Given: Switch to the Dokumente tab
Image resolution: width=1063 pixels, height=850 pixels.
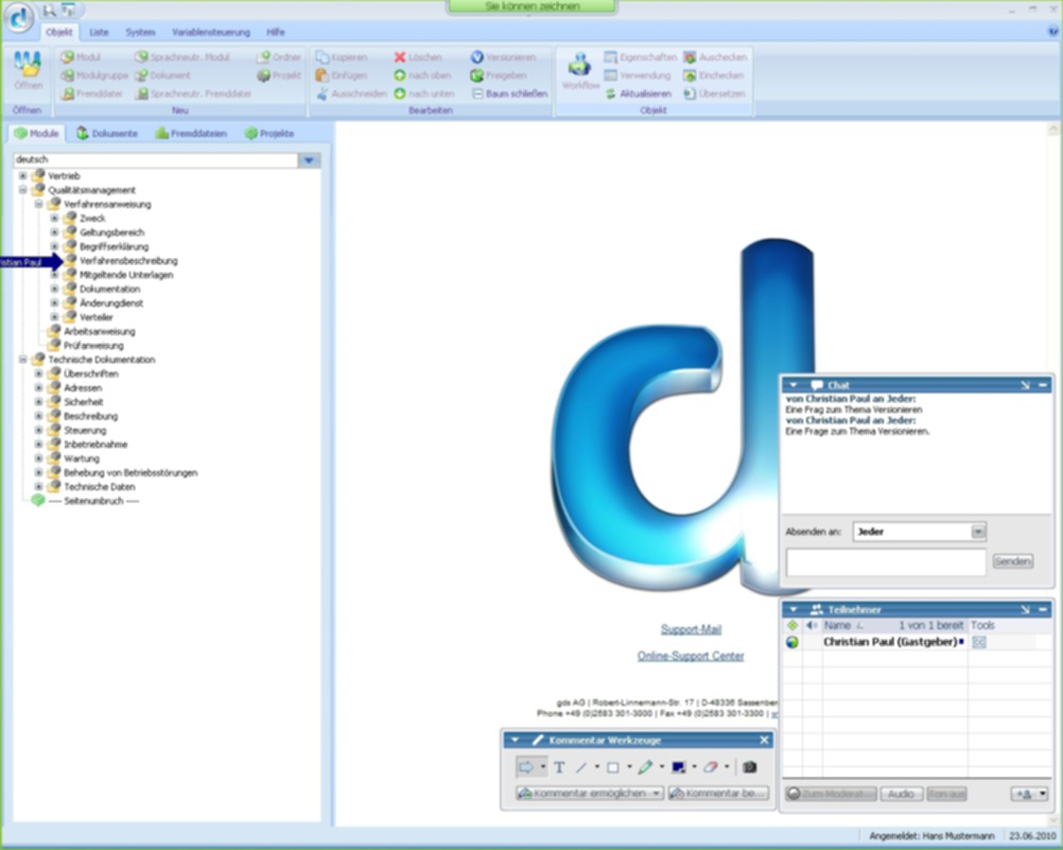Looking at the screenshot, I should (x=106, y=134).
